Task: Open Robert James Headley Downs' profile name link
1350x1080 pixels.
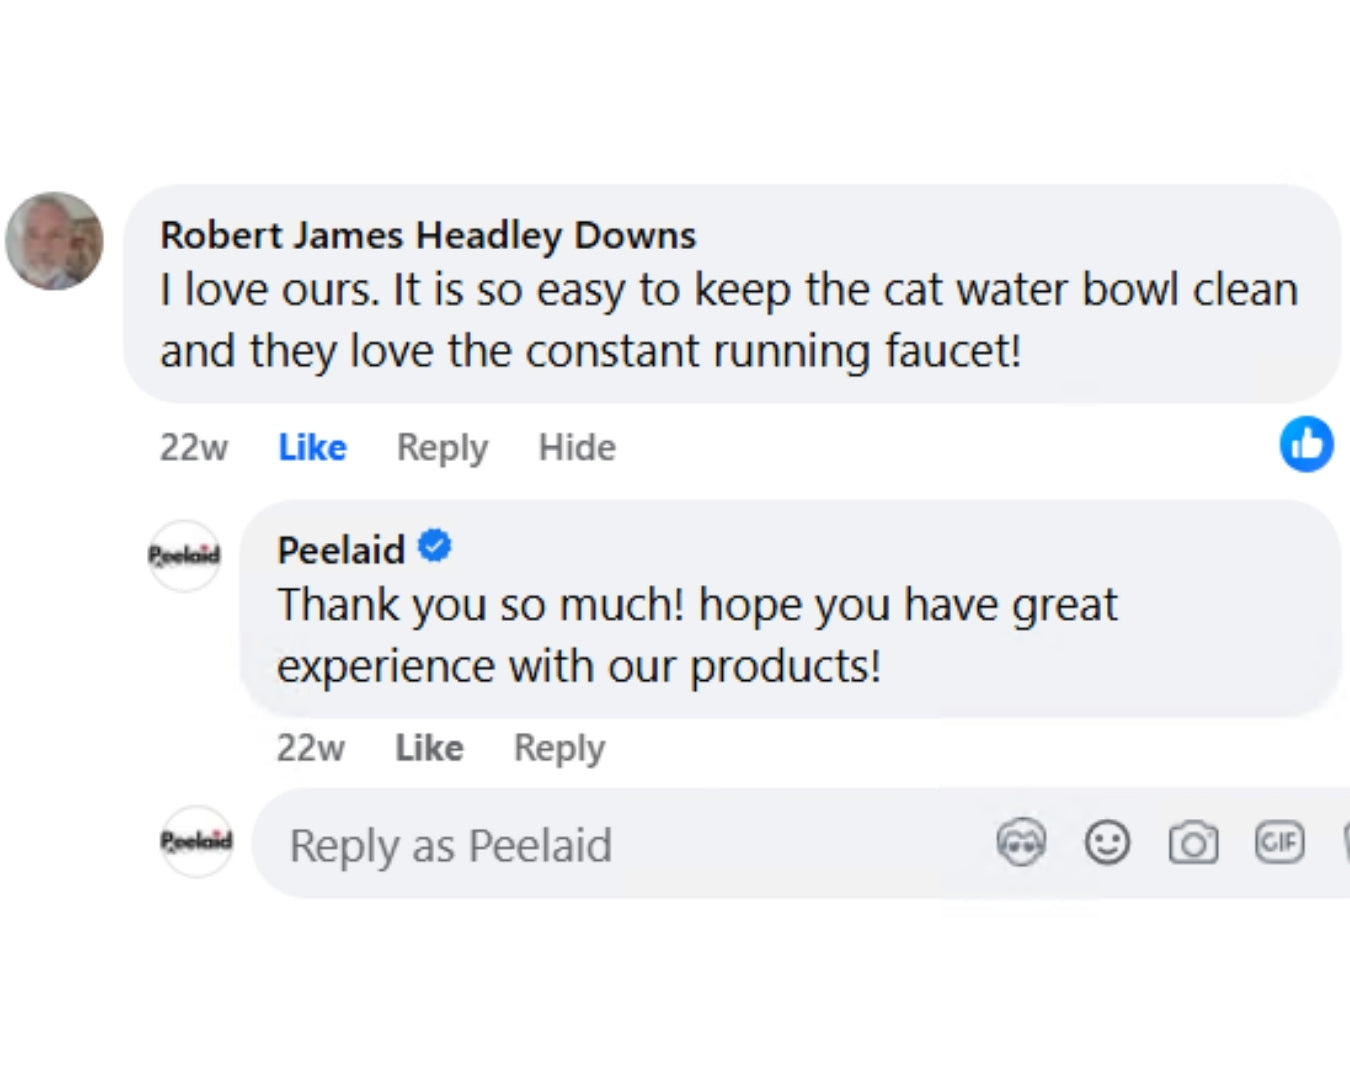Action: [x=428, y=235]
